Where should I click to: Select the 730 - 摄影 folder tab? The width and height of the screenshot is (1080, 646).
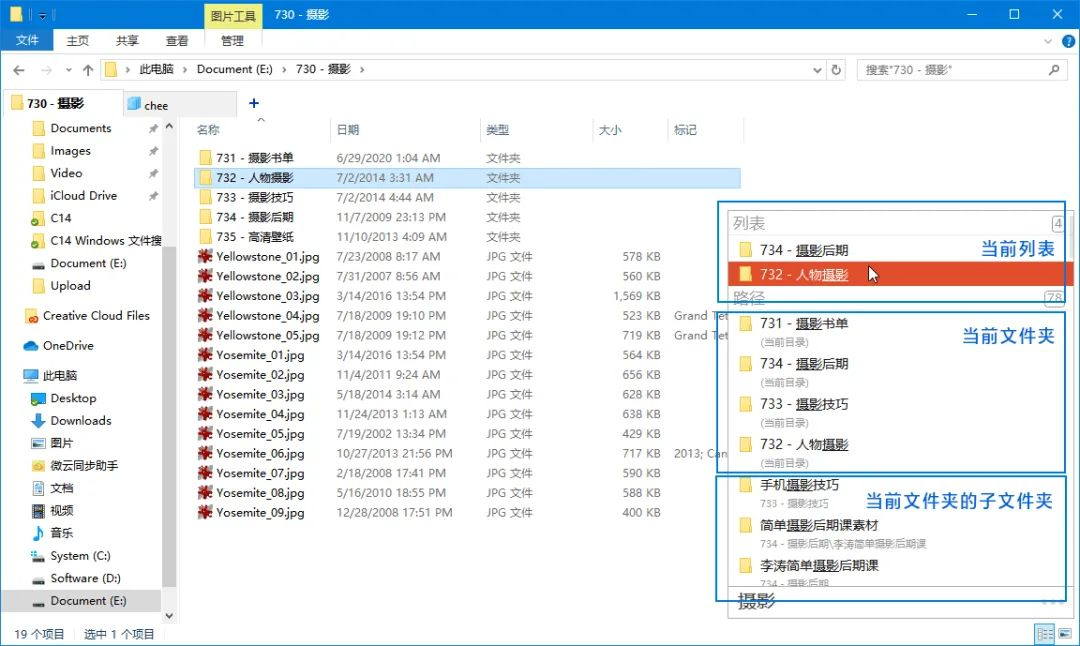[x=62, y=103]
